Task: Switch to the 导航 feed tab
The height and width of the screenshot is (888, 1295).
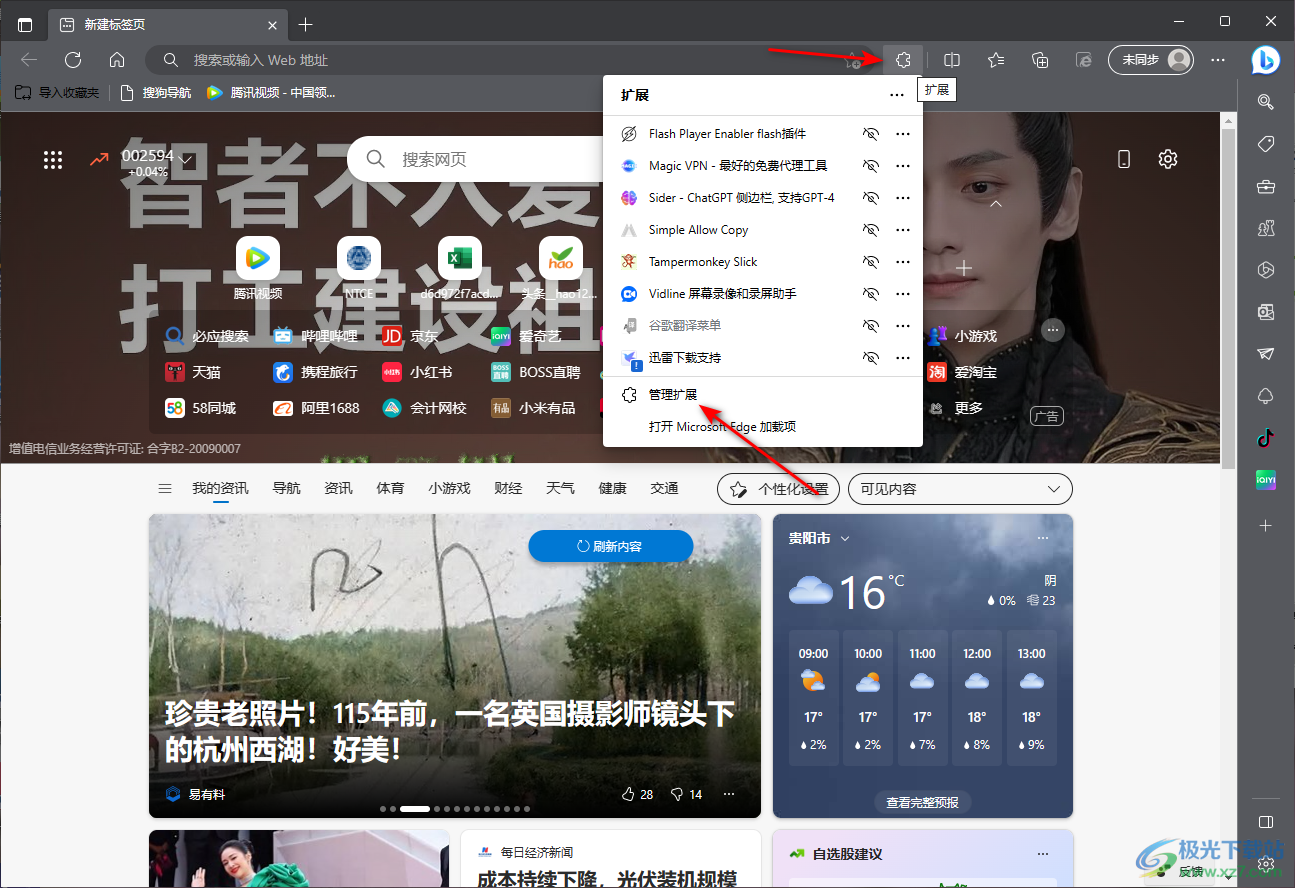Action: pos(286,488)
